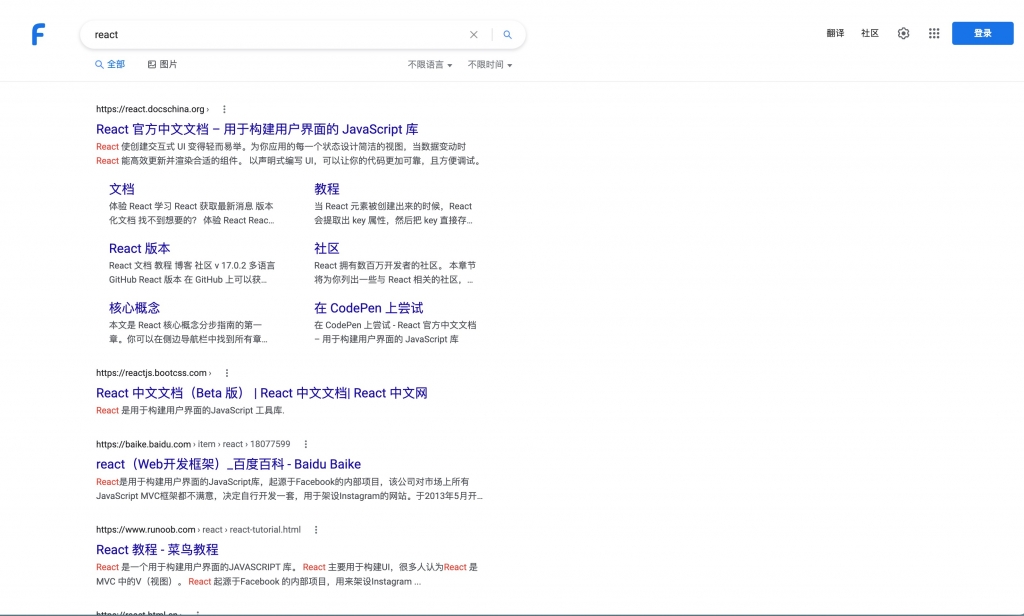The height and width of the screenshot is (616, 1024).
Task: Open the 百度百科 react result title
Action: tap(229, 464)
